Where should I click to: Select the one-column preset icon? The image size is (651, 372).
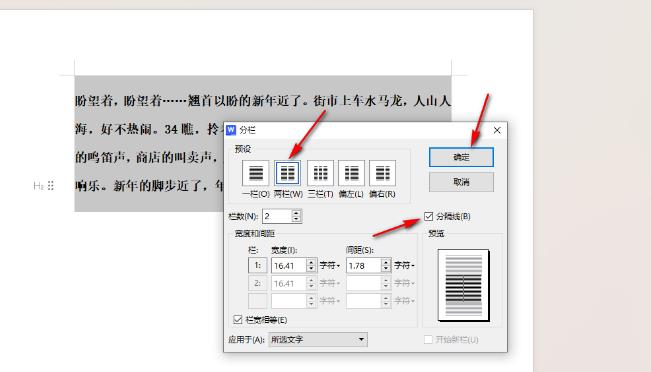[x=256, y=173]
